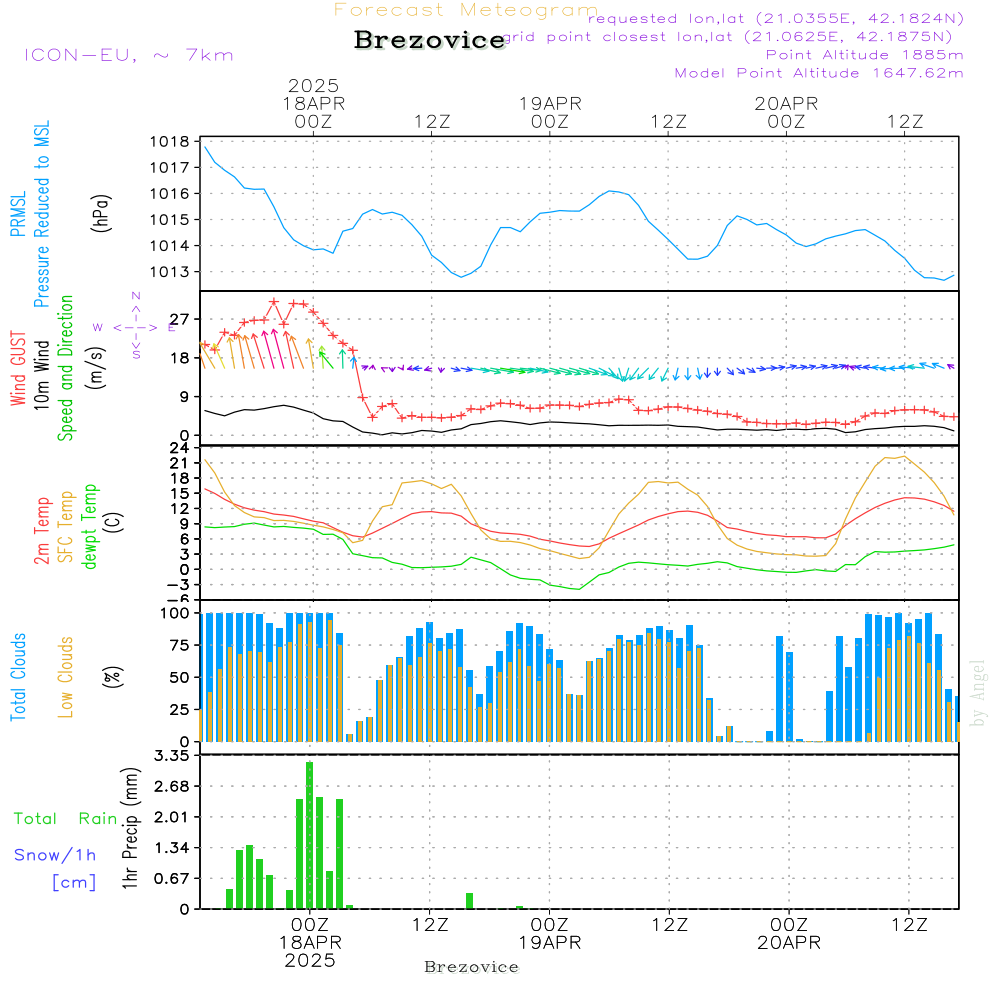Click the red '2m Temp' label
This screenshot has width=1000, height=1000.
pos(41,531)
